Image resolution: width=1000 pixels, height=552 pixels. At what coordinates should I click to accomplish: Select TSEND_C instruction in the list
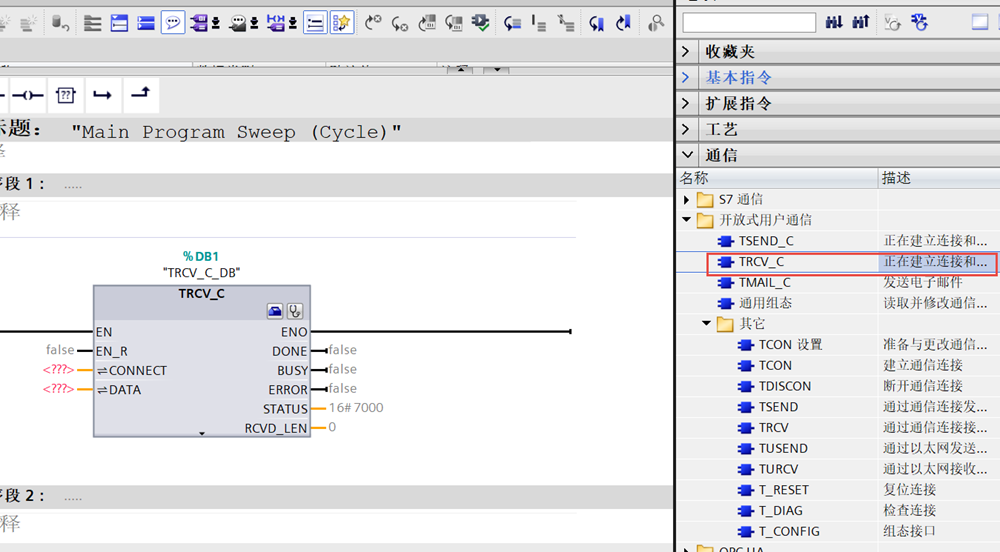pos(766,241)
